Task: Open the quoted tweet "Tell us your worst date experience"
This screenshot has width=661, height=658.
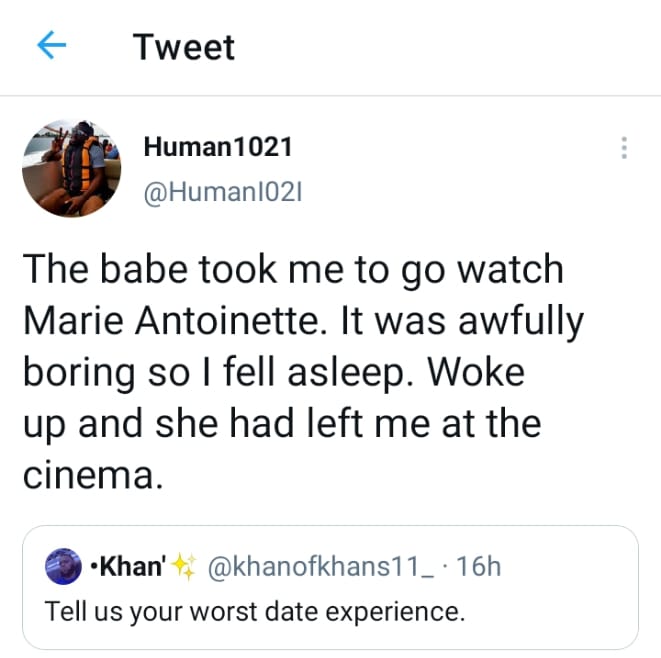Action: pyautogui.click(x=330, y=610)
